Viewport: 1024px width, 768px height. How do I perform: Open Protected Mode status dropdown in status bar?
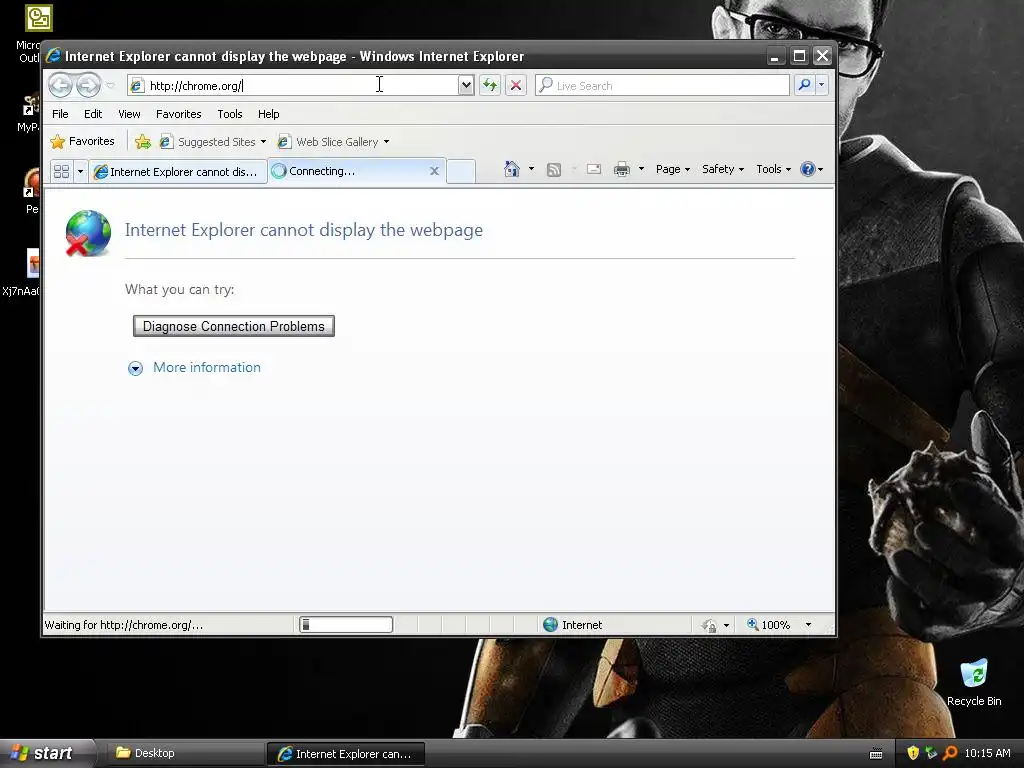(715, 625)
